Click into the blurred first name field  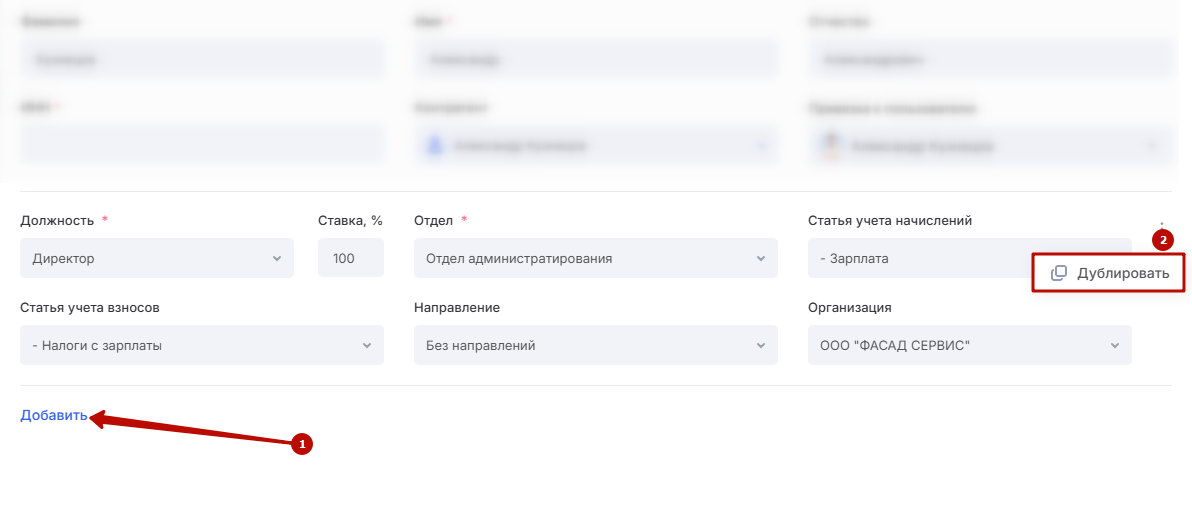[x=595, y=59]
